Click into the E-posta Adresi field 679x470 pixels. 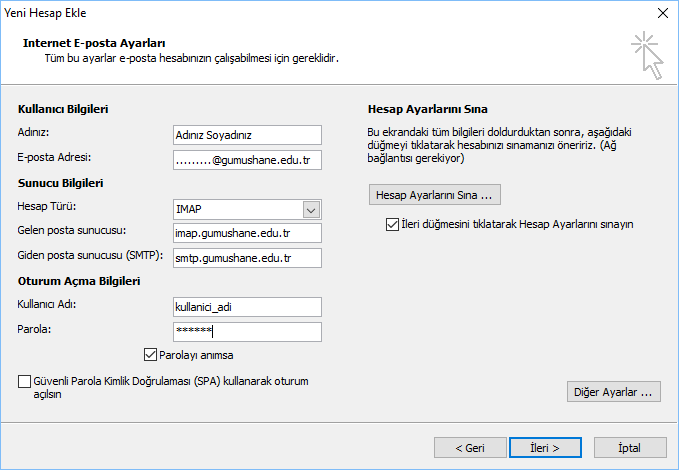point(246,158)
